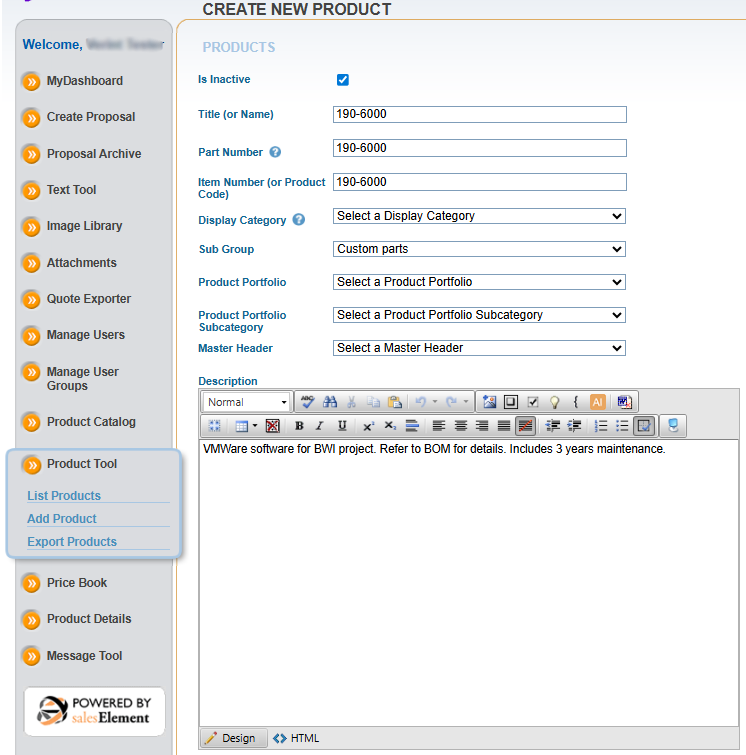The height and width of the screenshot is (755, 746).
Task: Open Product Catalog from sidebar
Action: pyautogui.click(x=90, y=422)
